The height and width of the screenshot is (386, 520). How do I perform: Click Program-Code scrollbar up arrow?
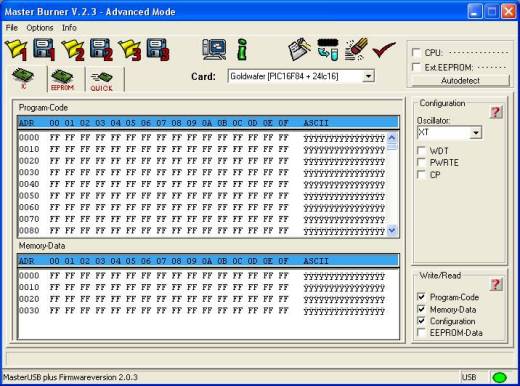pyautogui.click(x=392, y=137)
